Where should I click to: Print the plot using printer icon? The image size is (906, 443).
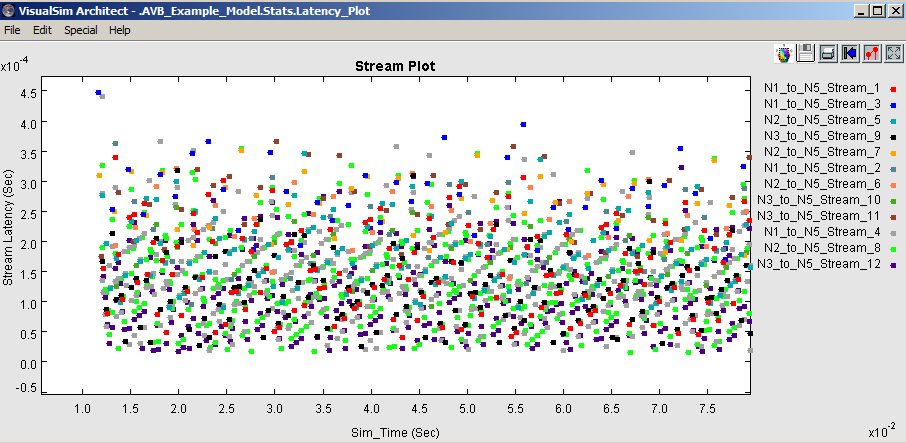tap(828, 52)
